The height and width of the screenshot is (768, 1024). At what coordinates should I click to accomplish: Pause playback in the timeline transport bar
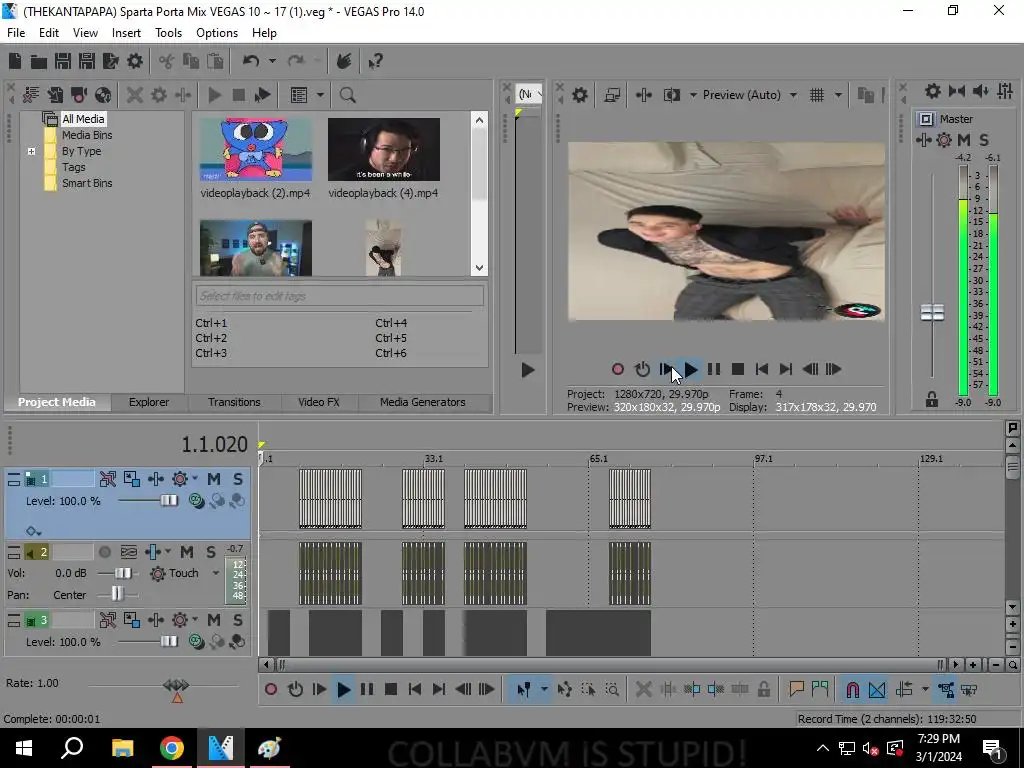click(x=367, y=690)
